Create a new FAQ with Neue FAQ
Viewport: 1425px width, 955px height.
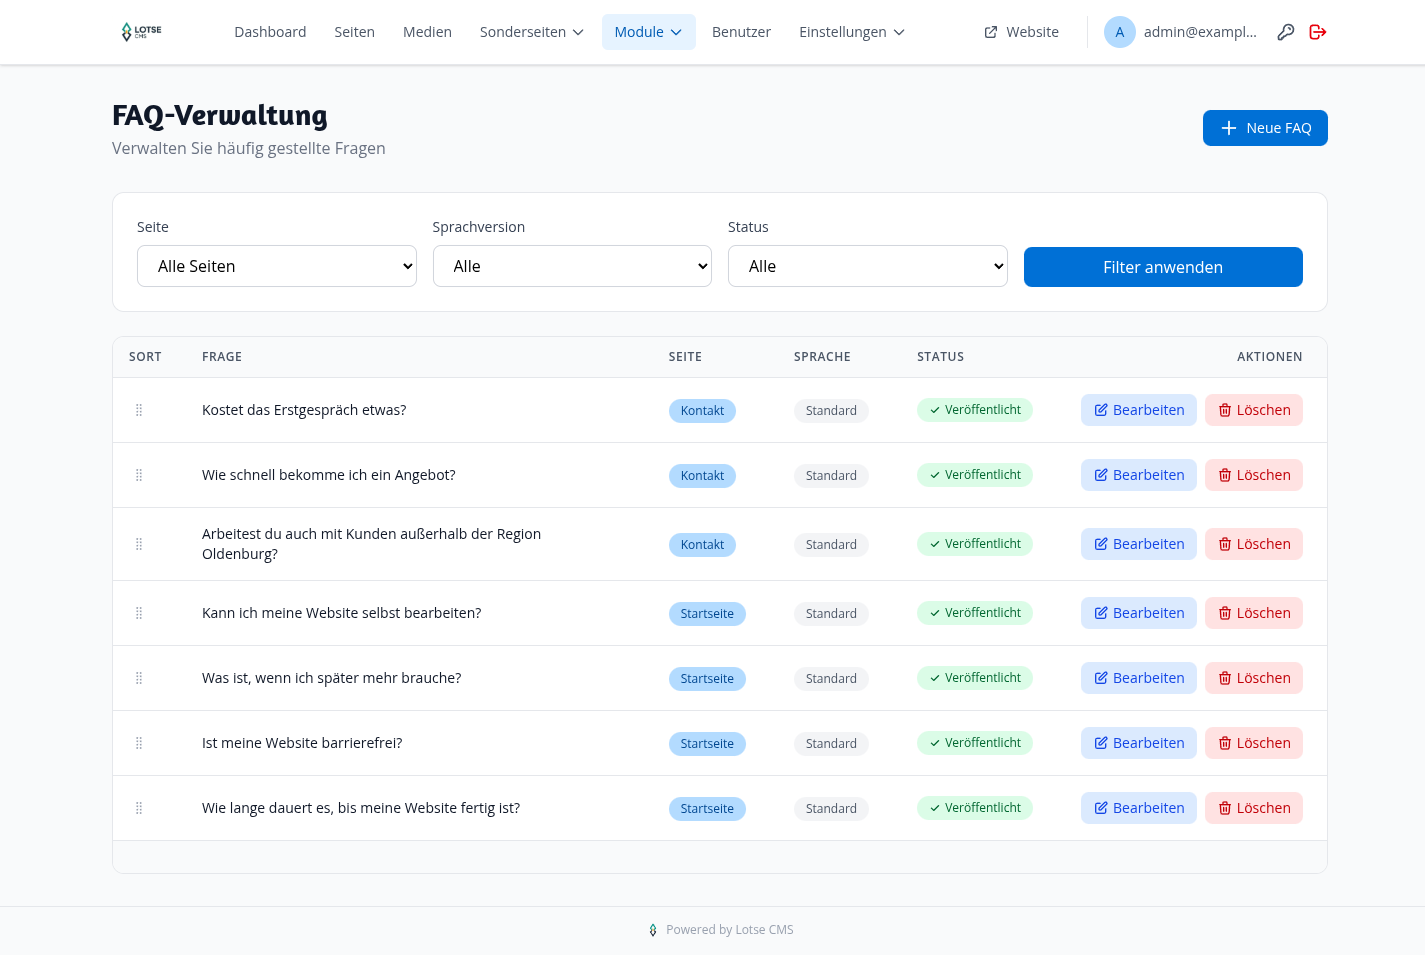click(x=1265, y=128)
